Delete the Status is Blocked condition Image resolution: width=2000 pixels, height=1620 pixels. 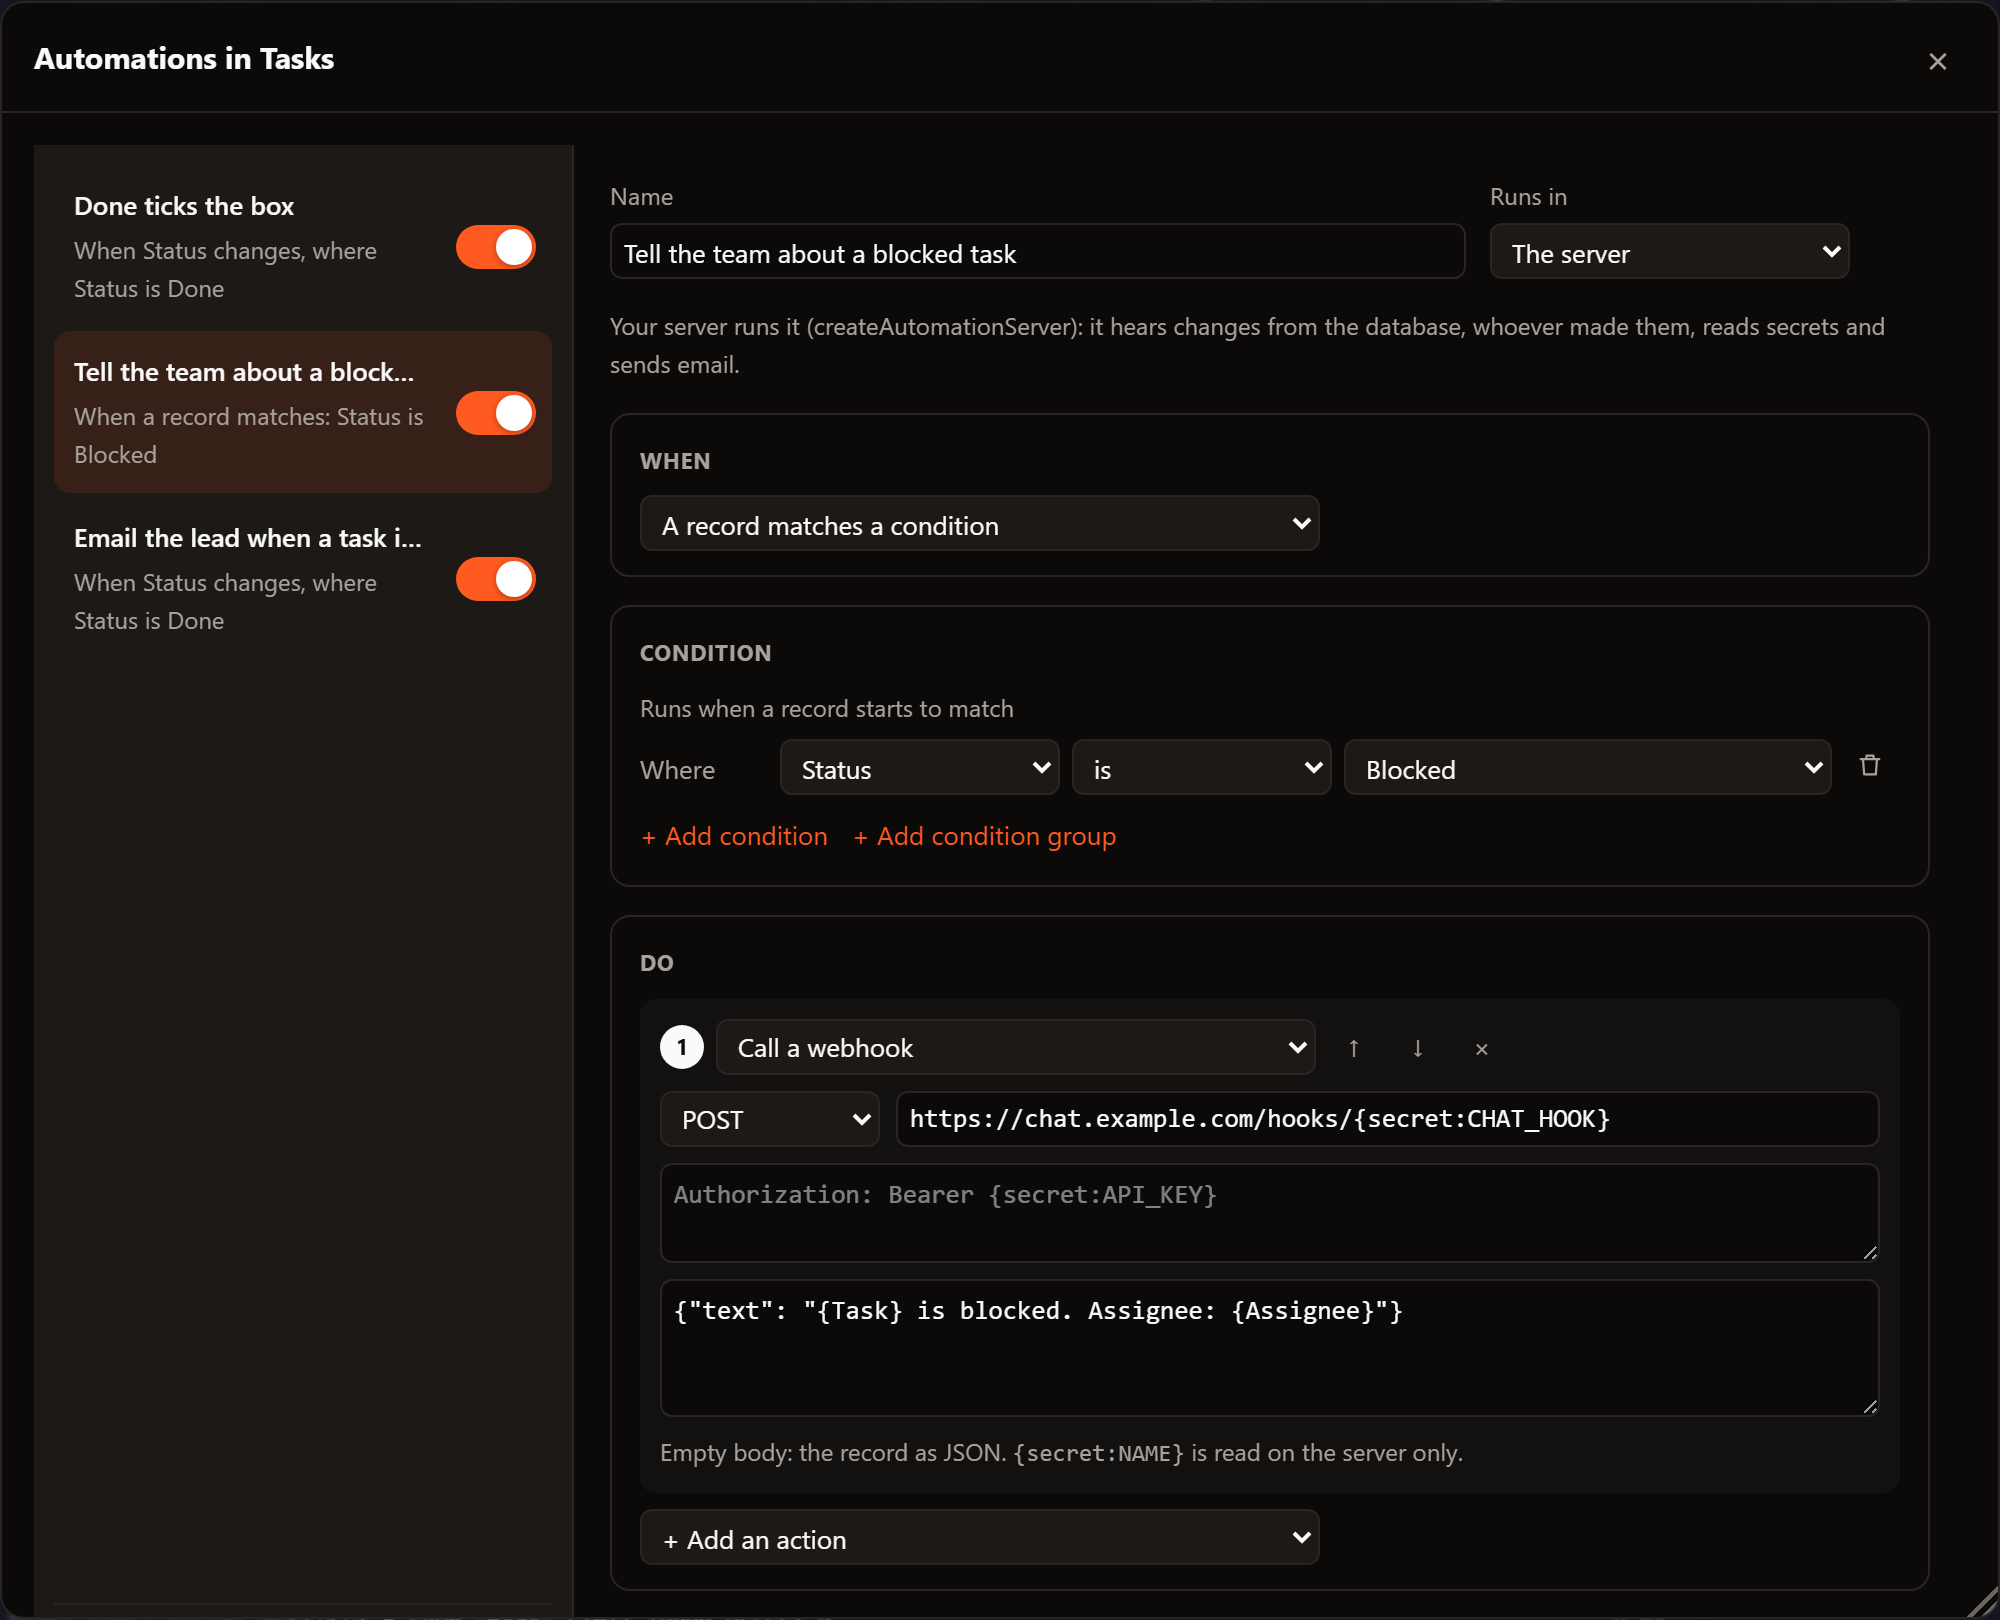[1869, 766]
